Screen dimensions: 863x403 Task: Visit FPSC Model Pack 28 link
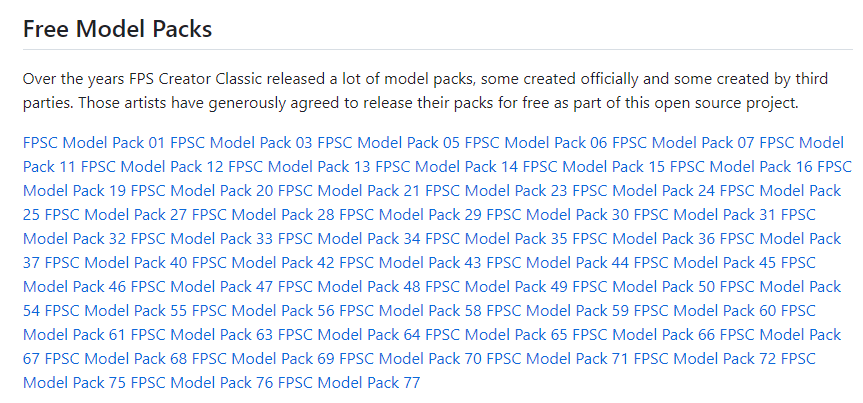(263, 214)
